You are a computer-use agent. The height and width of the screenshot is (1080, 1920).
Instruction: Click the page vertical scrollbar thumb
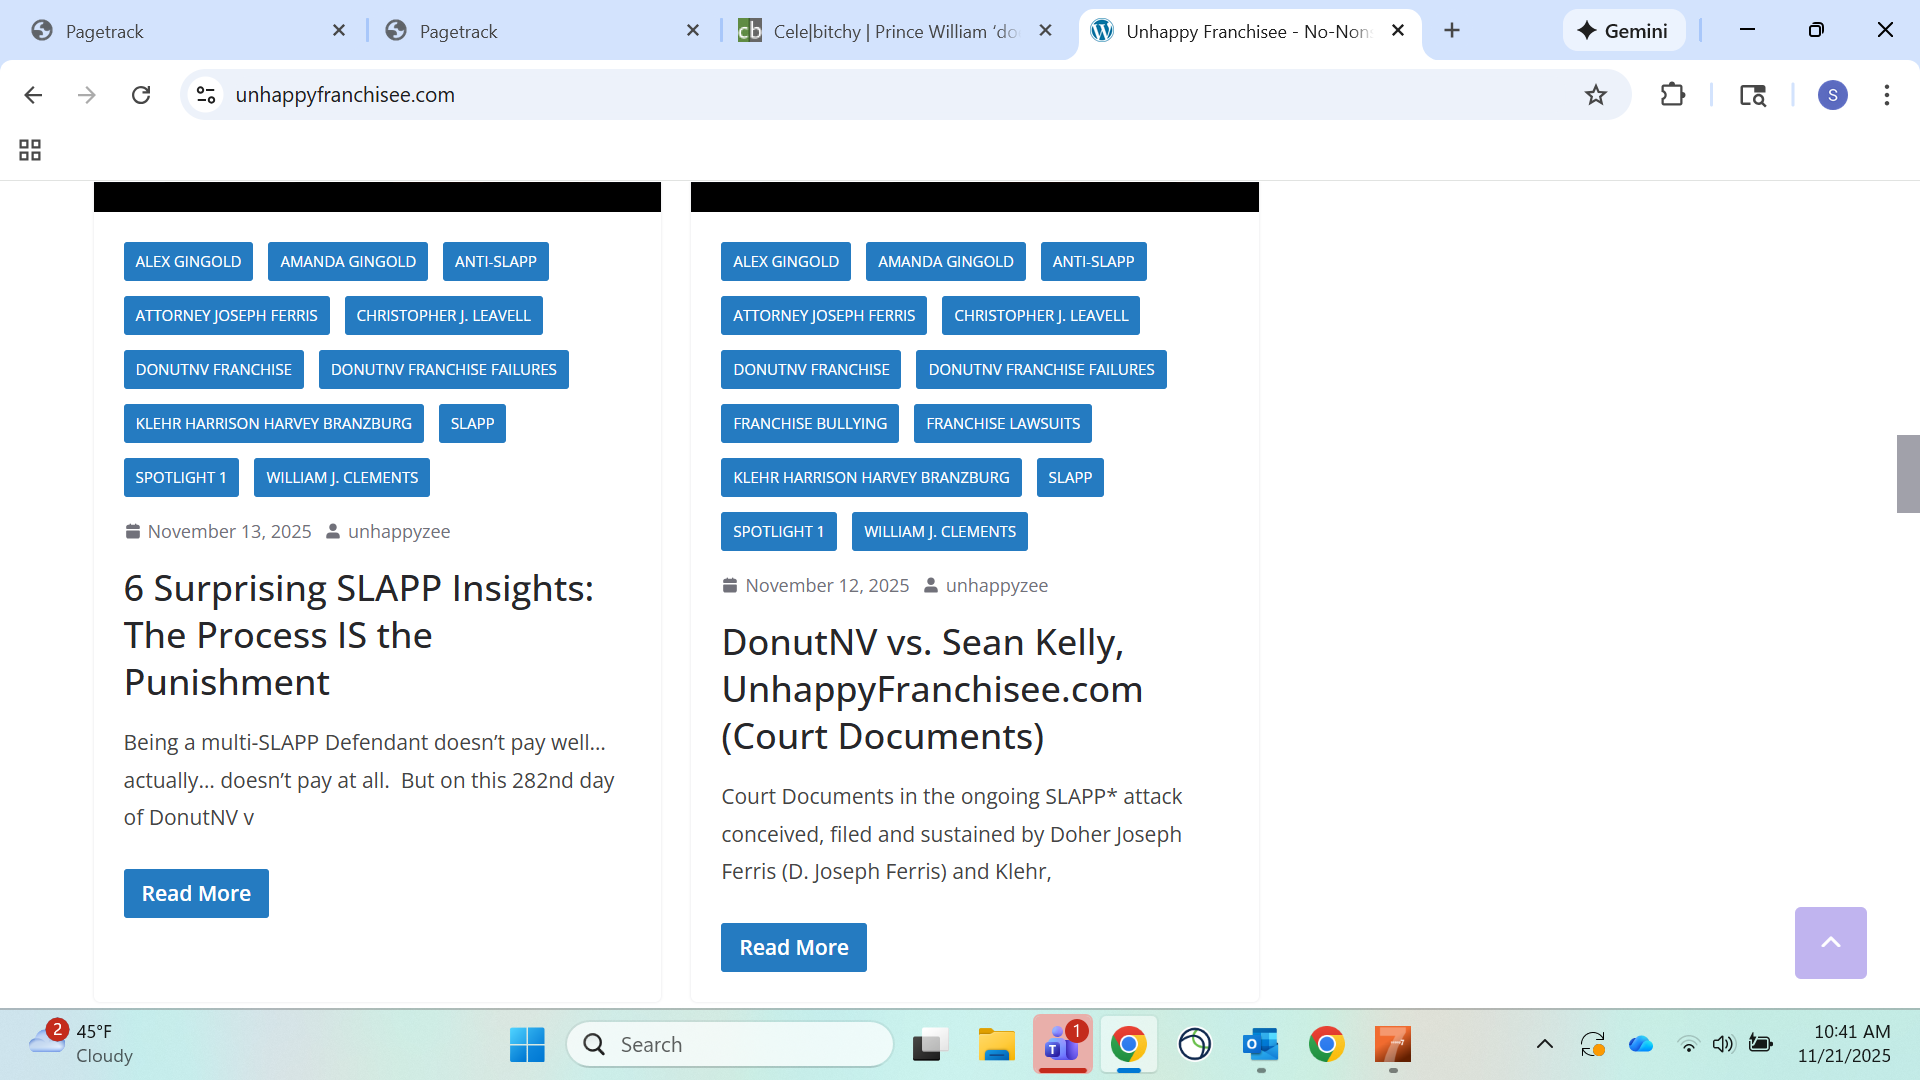(x=1907, y=474)
